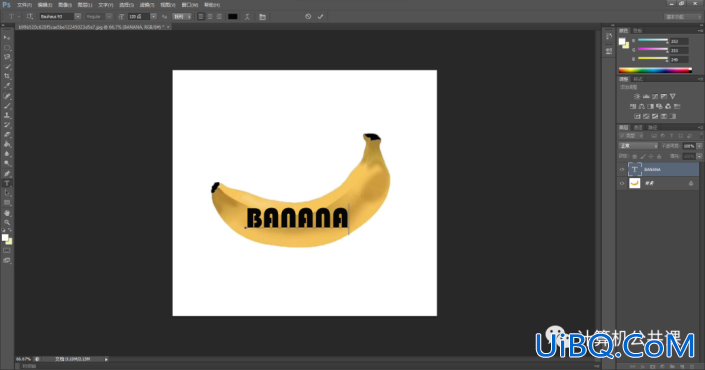The height and width of the screenshot is (370, 705).
Task: Center text in options bar
Action: tap(210, 17)
